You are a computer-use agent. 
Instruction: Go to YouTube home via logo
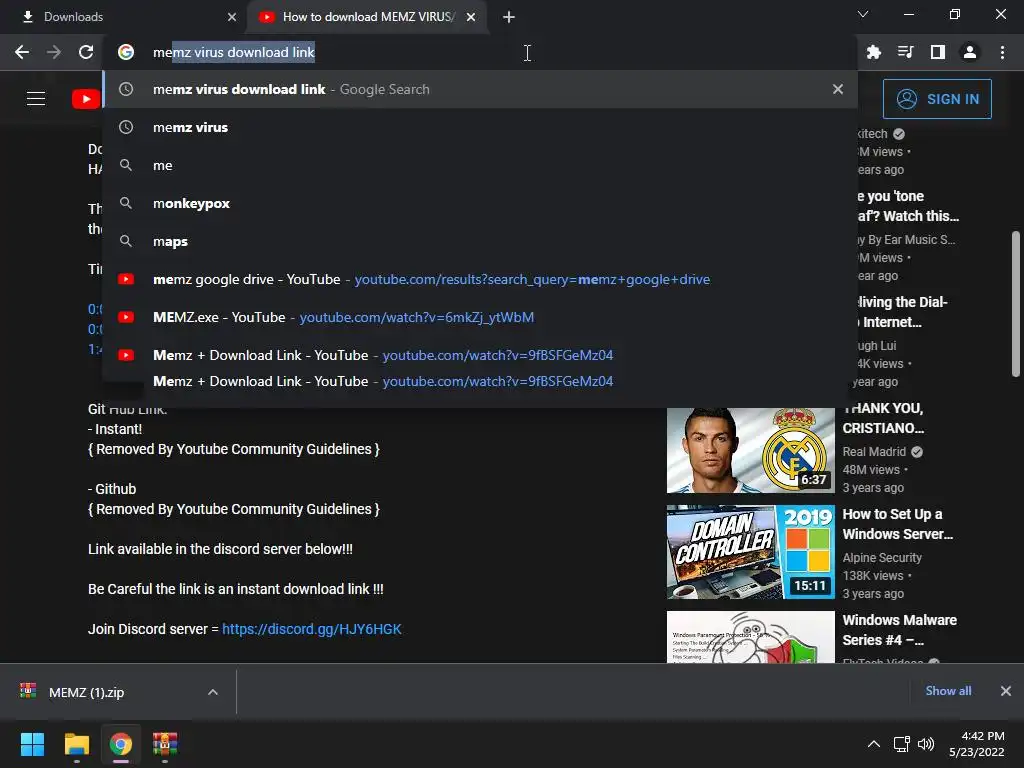86,99
